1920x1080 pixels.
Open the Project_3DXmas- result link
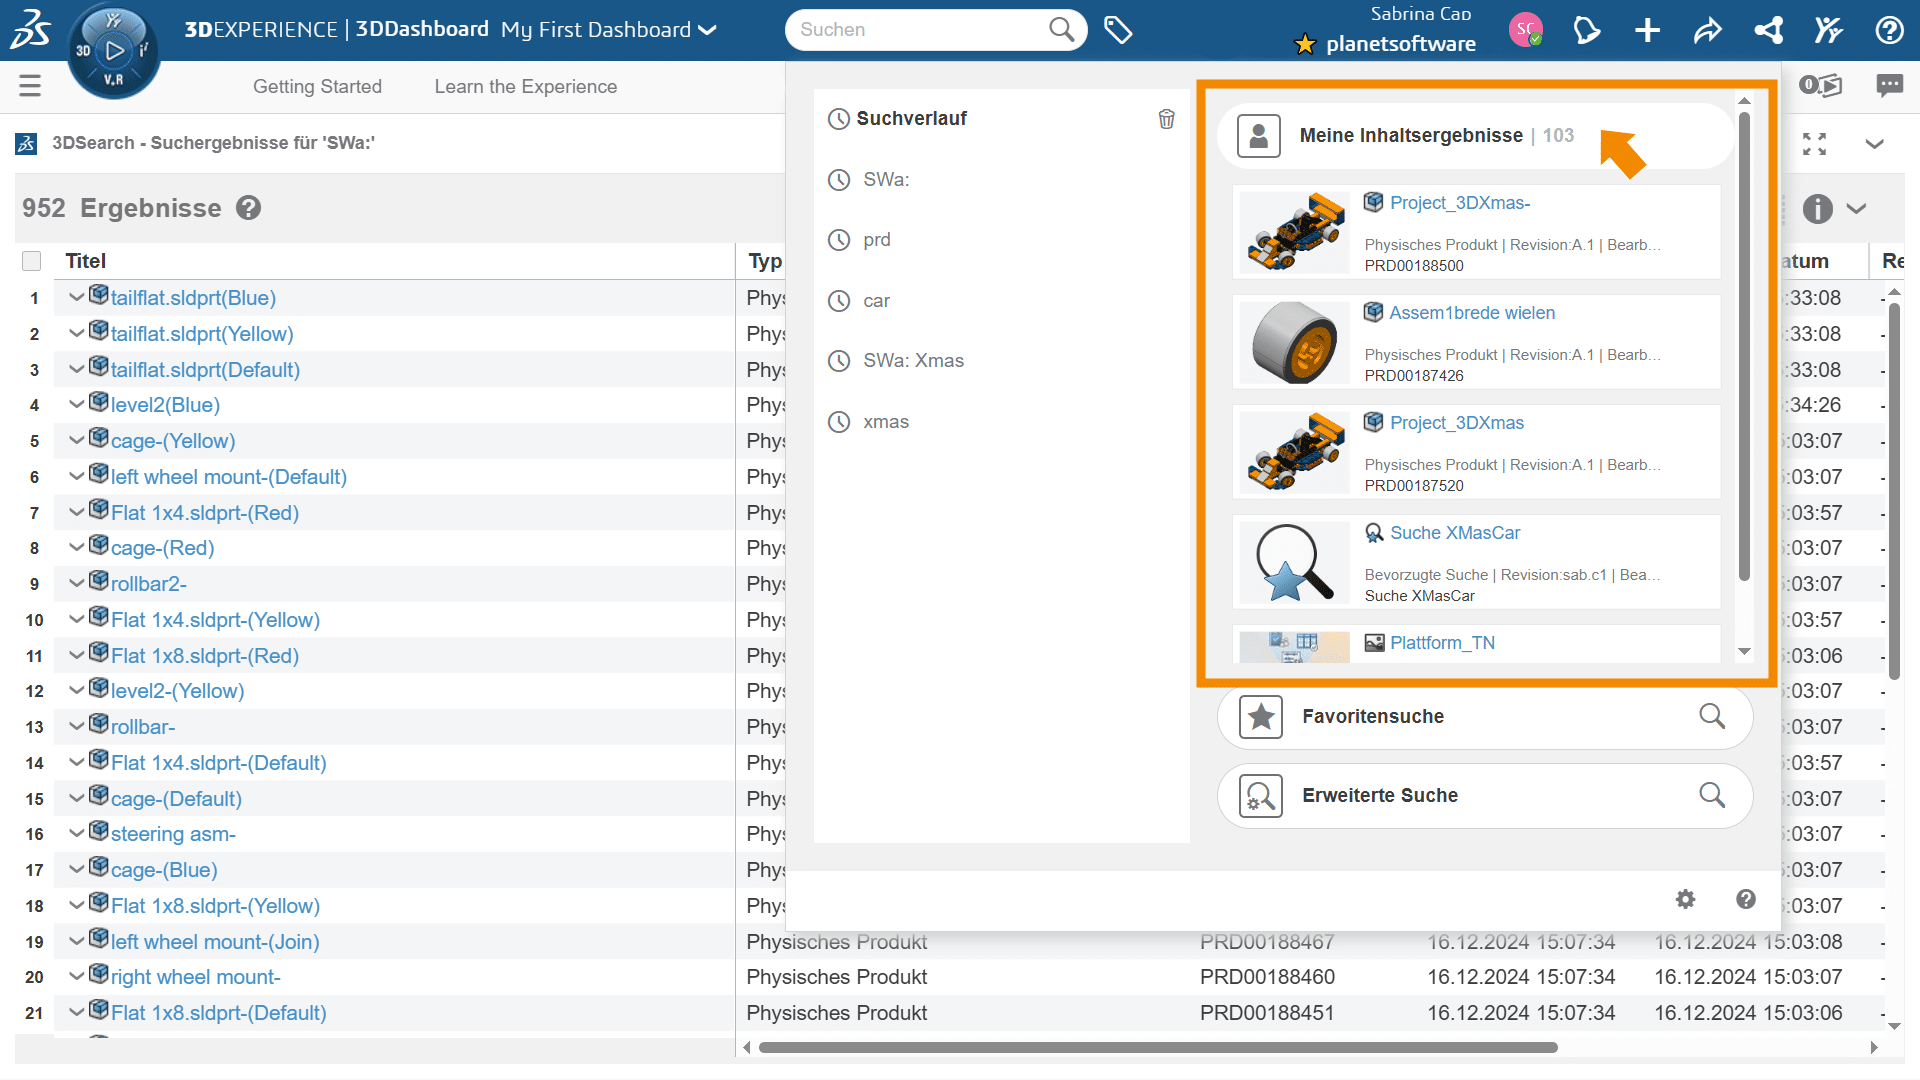1459,203
